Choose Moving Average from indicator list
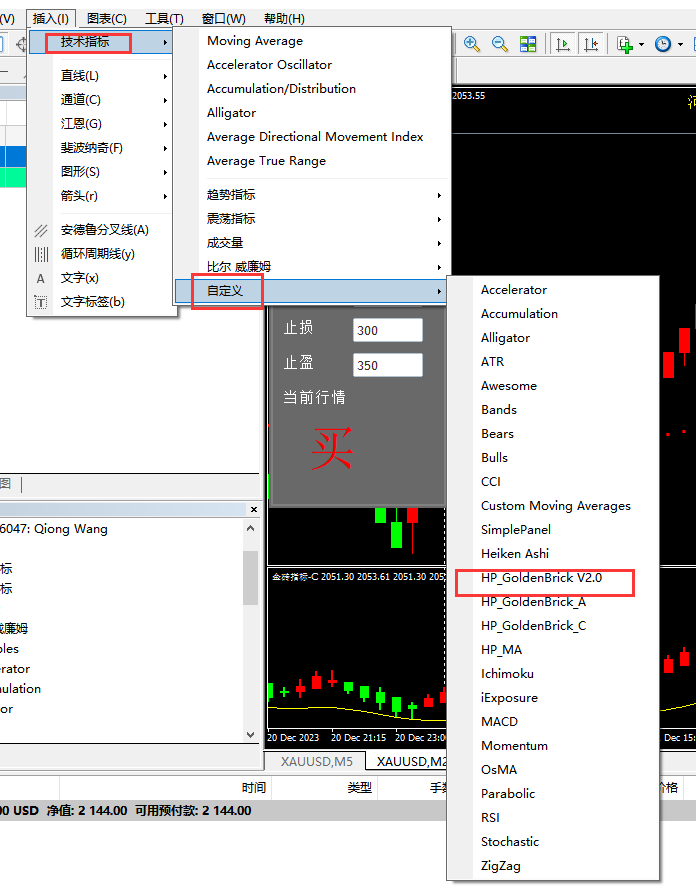This screenshot has height=892, width=696. 254,41
